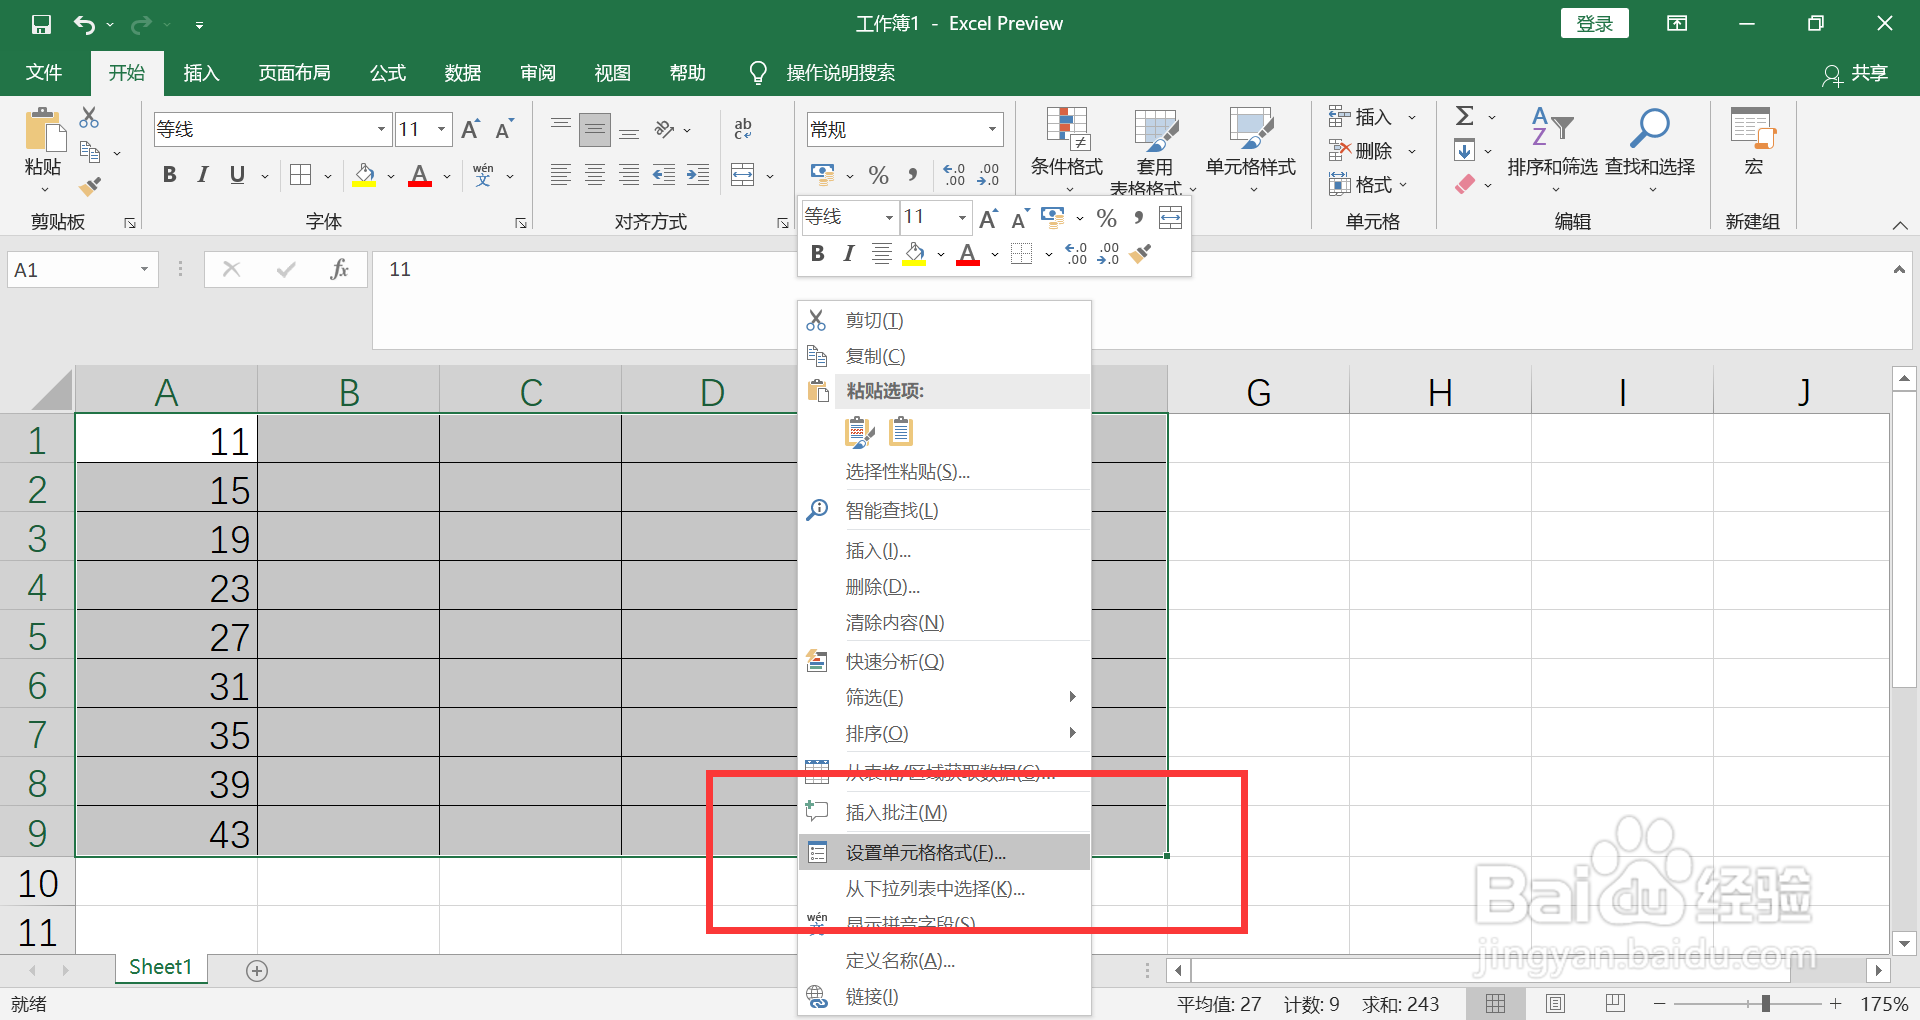
Task: Select 设置单元格格式 from the context menu
Action: point(928,851)
